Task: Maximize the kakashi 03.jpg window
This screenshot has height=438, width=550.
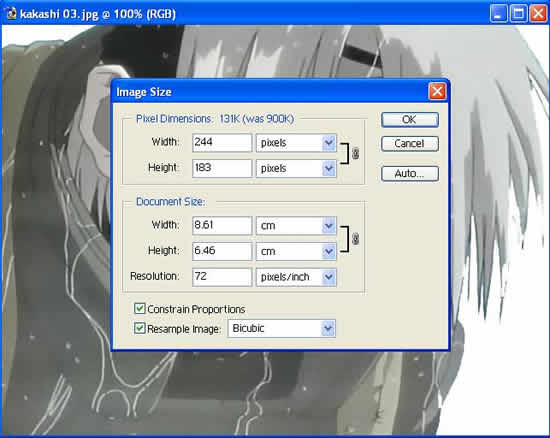Action: 518,14
